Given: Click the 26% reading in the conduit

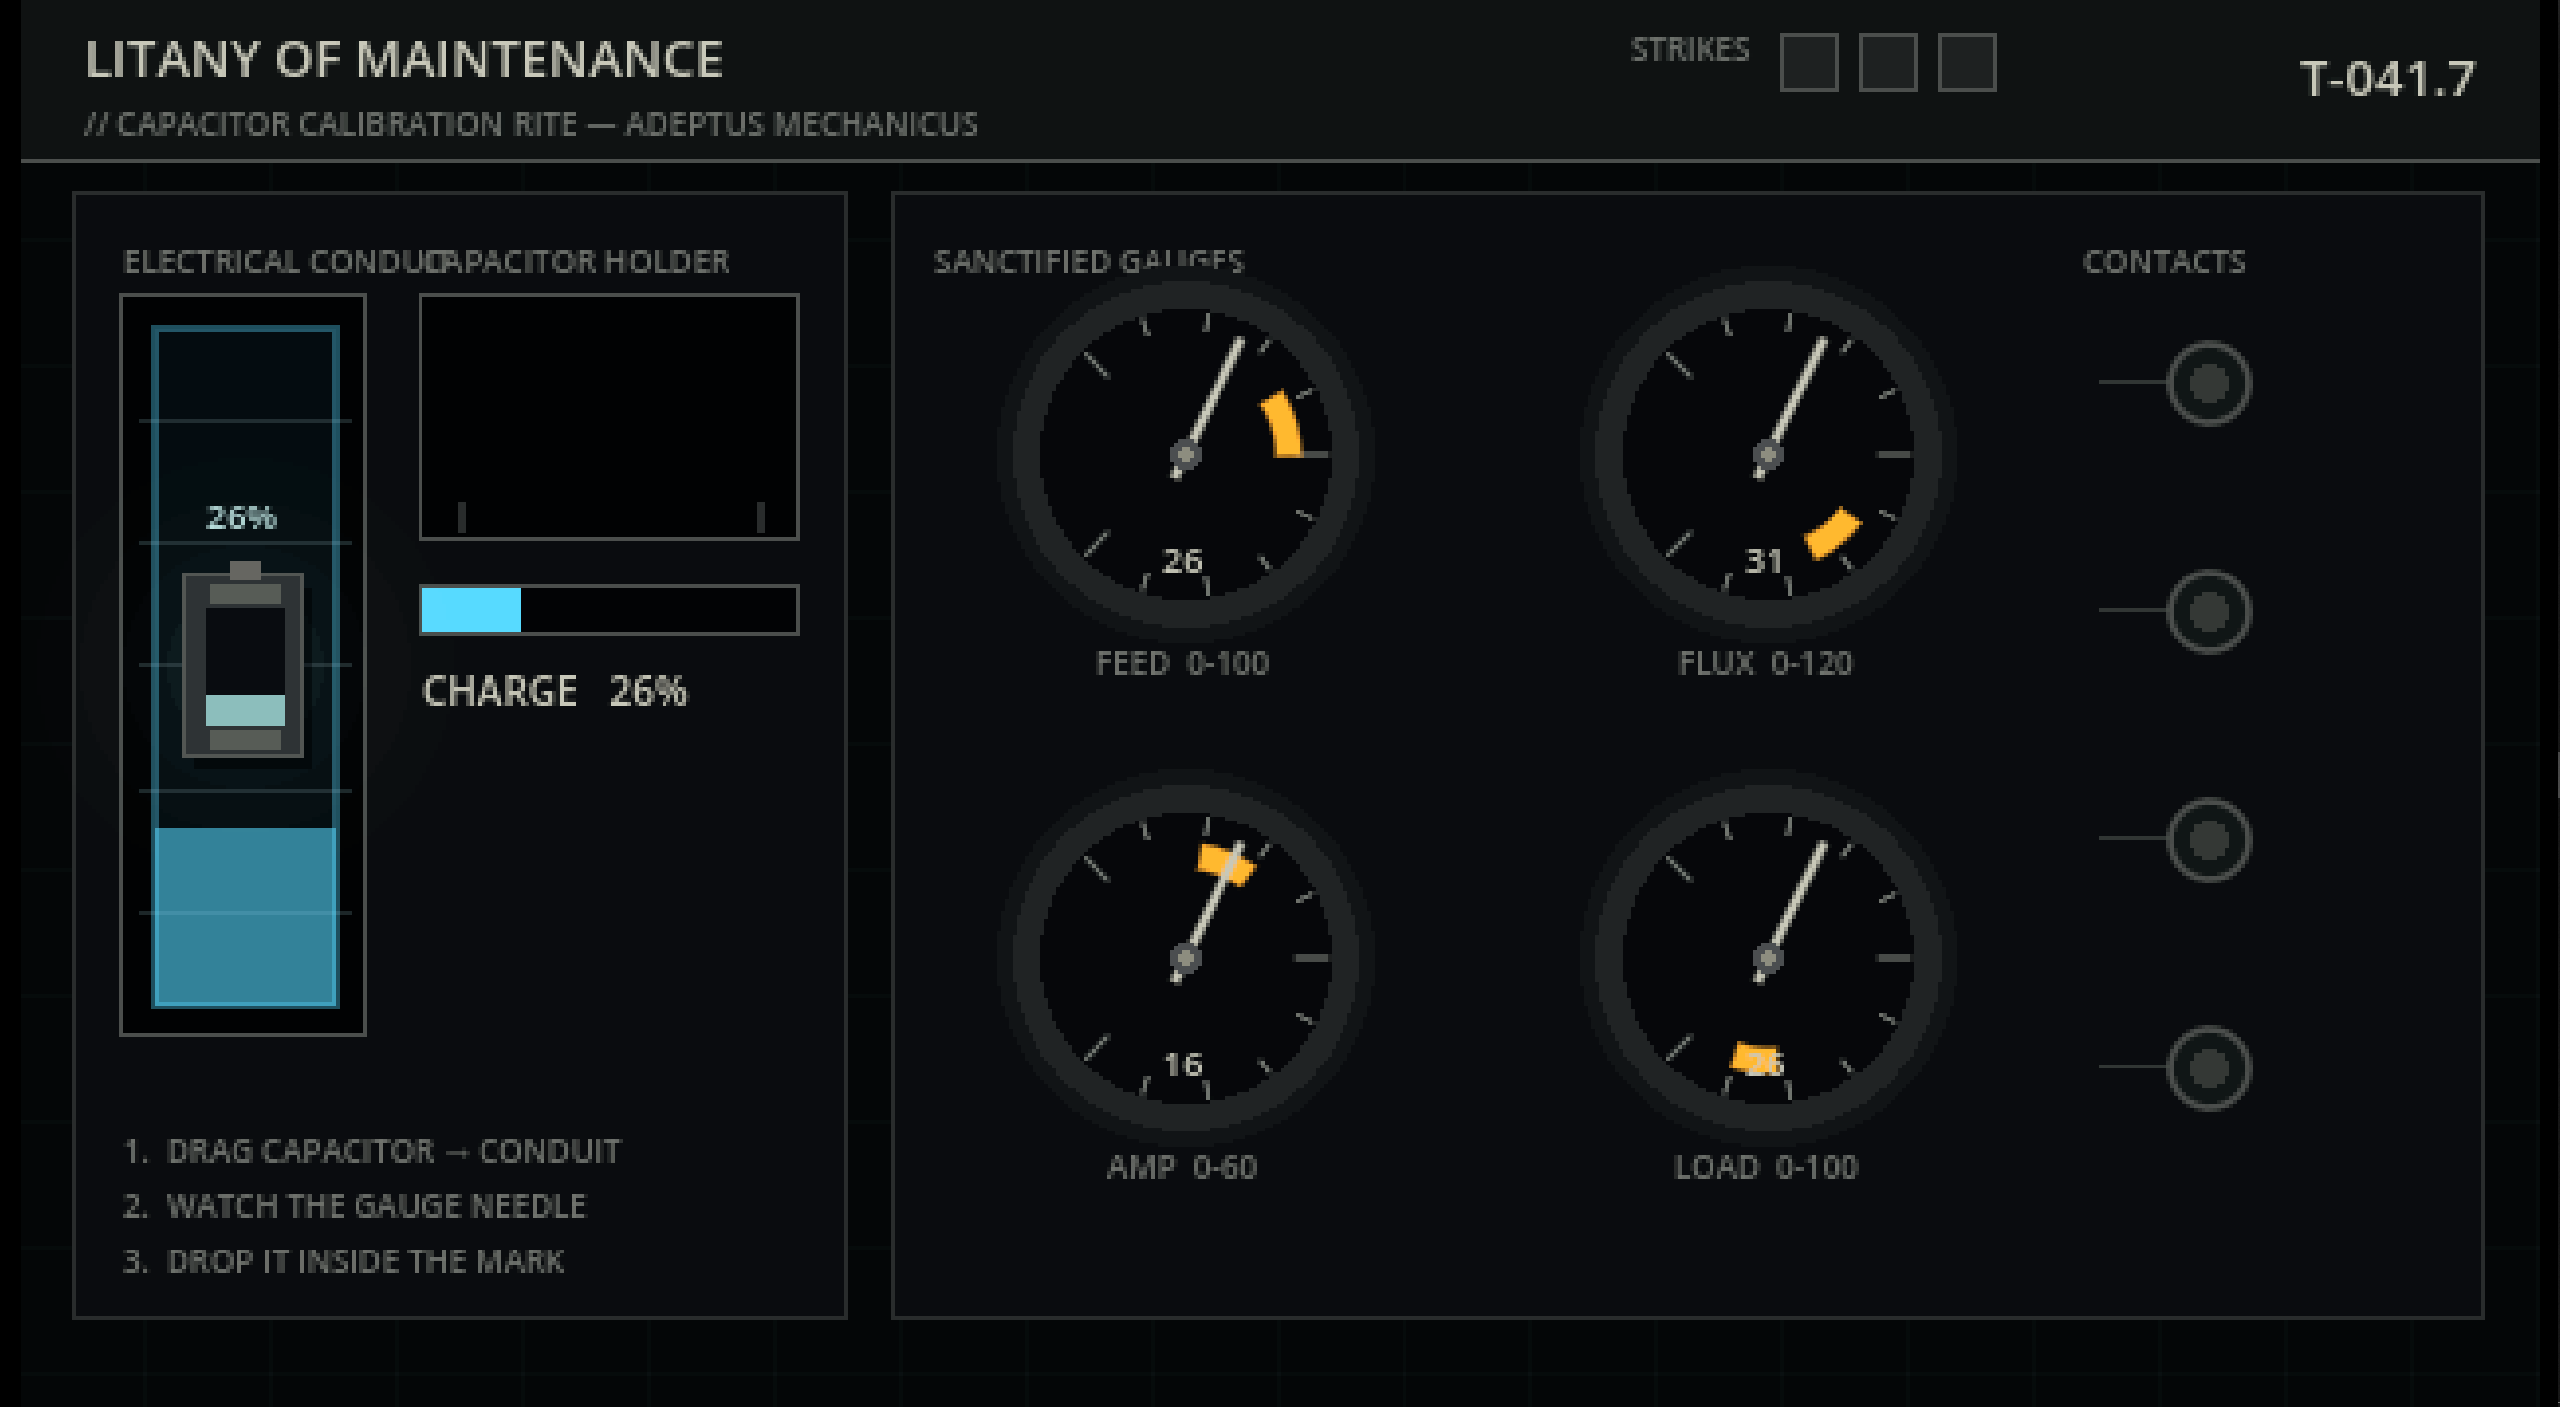Looking at the screenshot, I should (241, 517).
